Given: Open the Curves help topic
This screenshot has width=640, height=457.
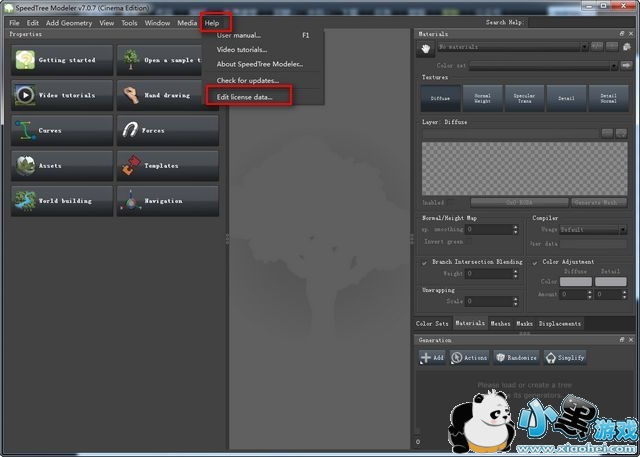Looking at the screenshot, I should pos(62,131).
